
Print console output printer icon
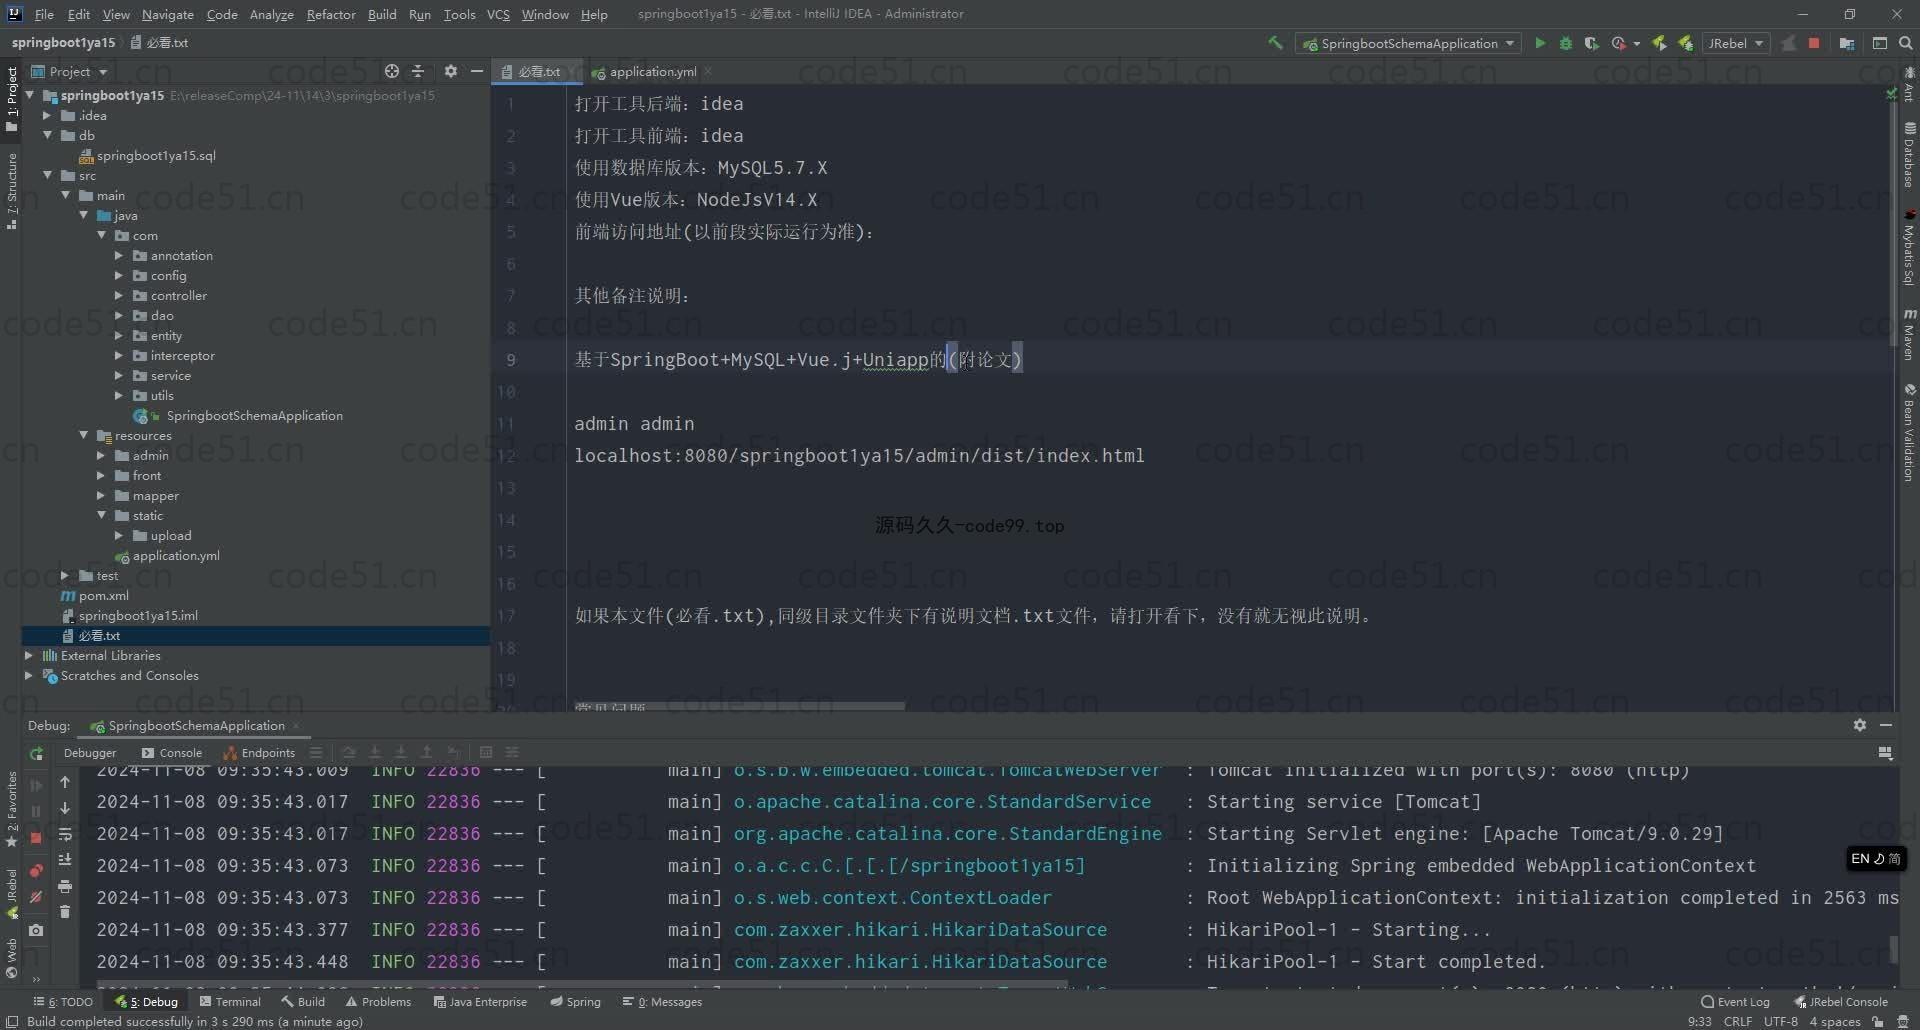pyautogui.click(x=65, y=886)
